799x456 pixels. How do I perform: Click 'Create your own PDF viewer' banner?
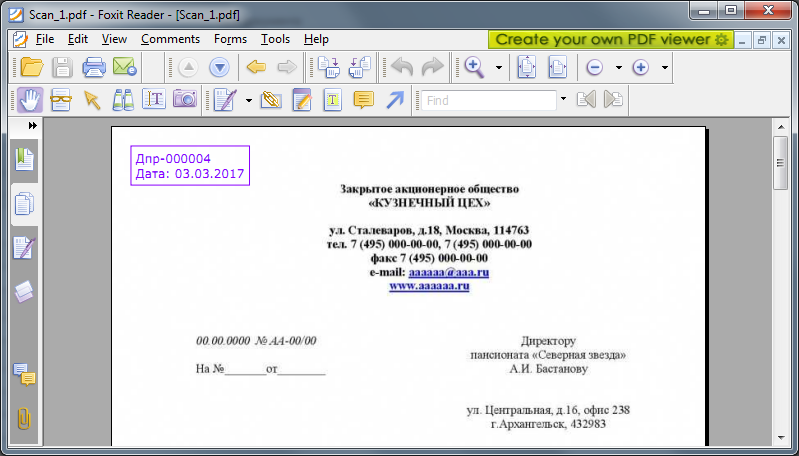coord(611,39)
